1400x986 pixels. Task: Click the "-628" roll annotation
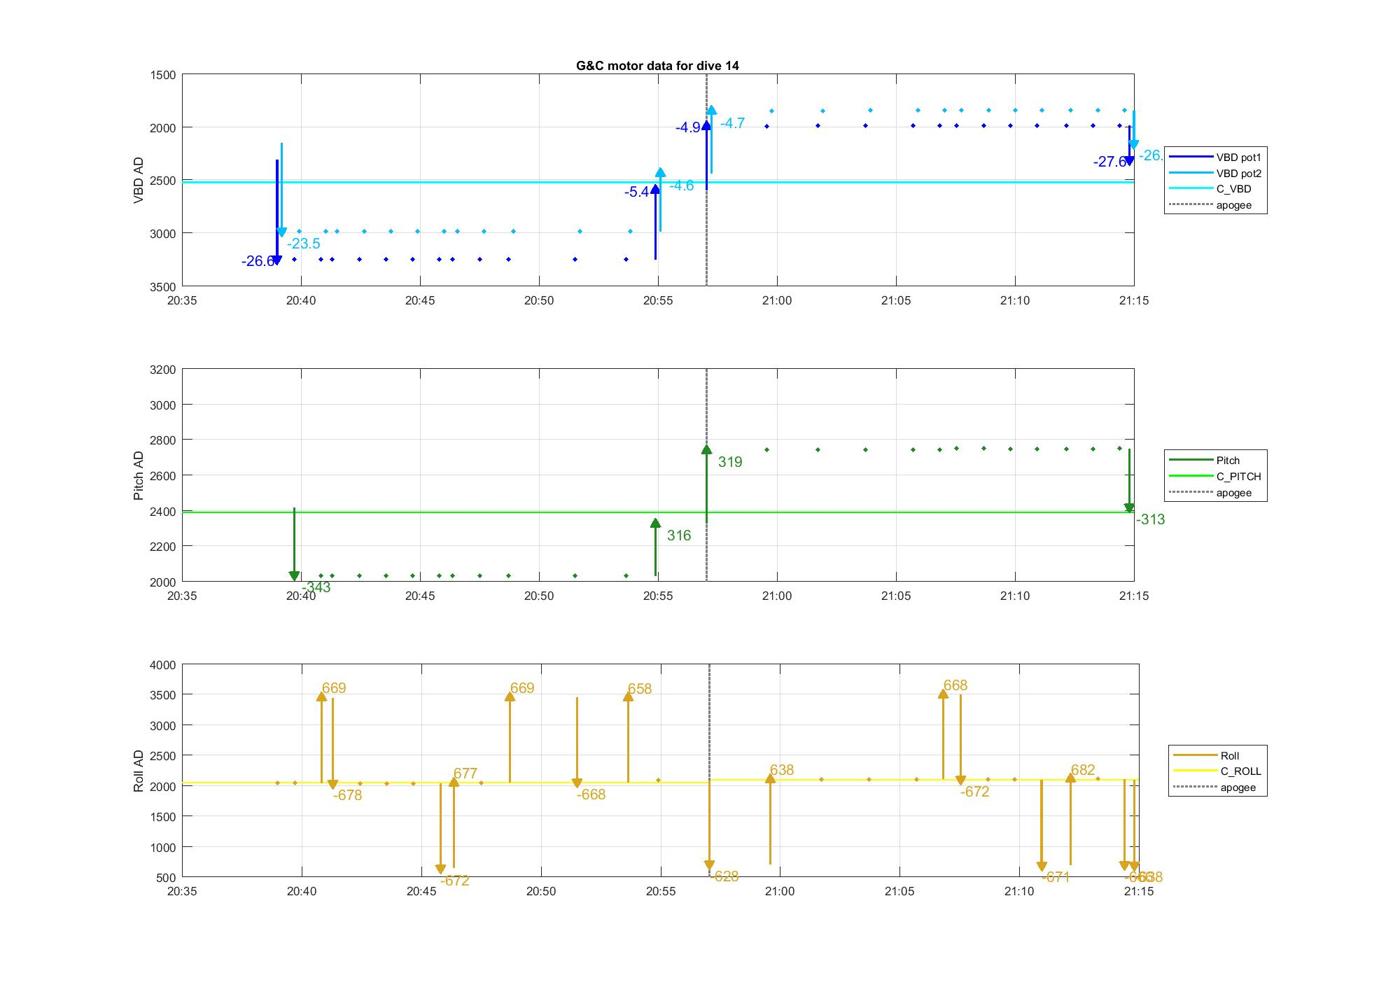pyautogui.click(x=725, y=877)
